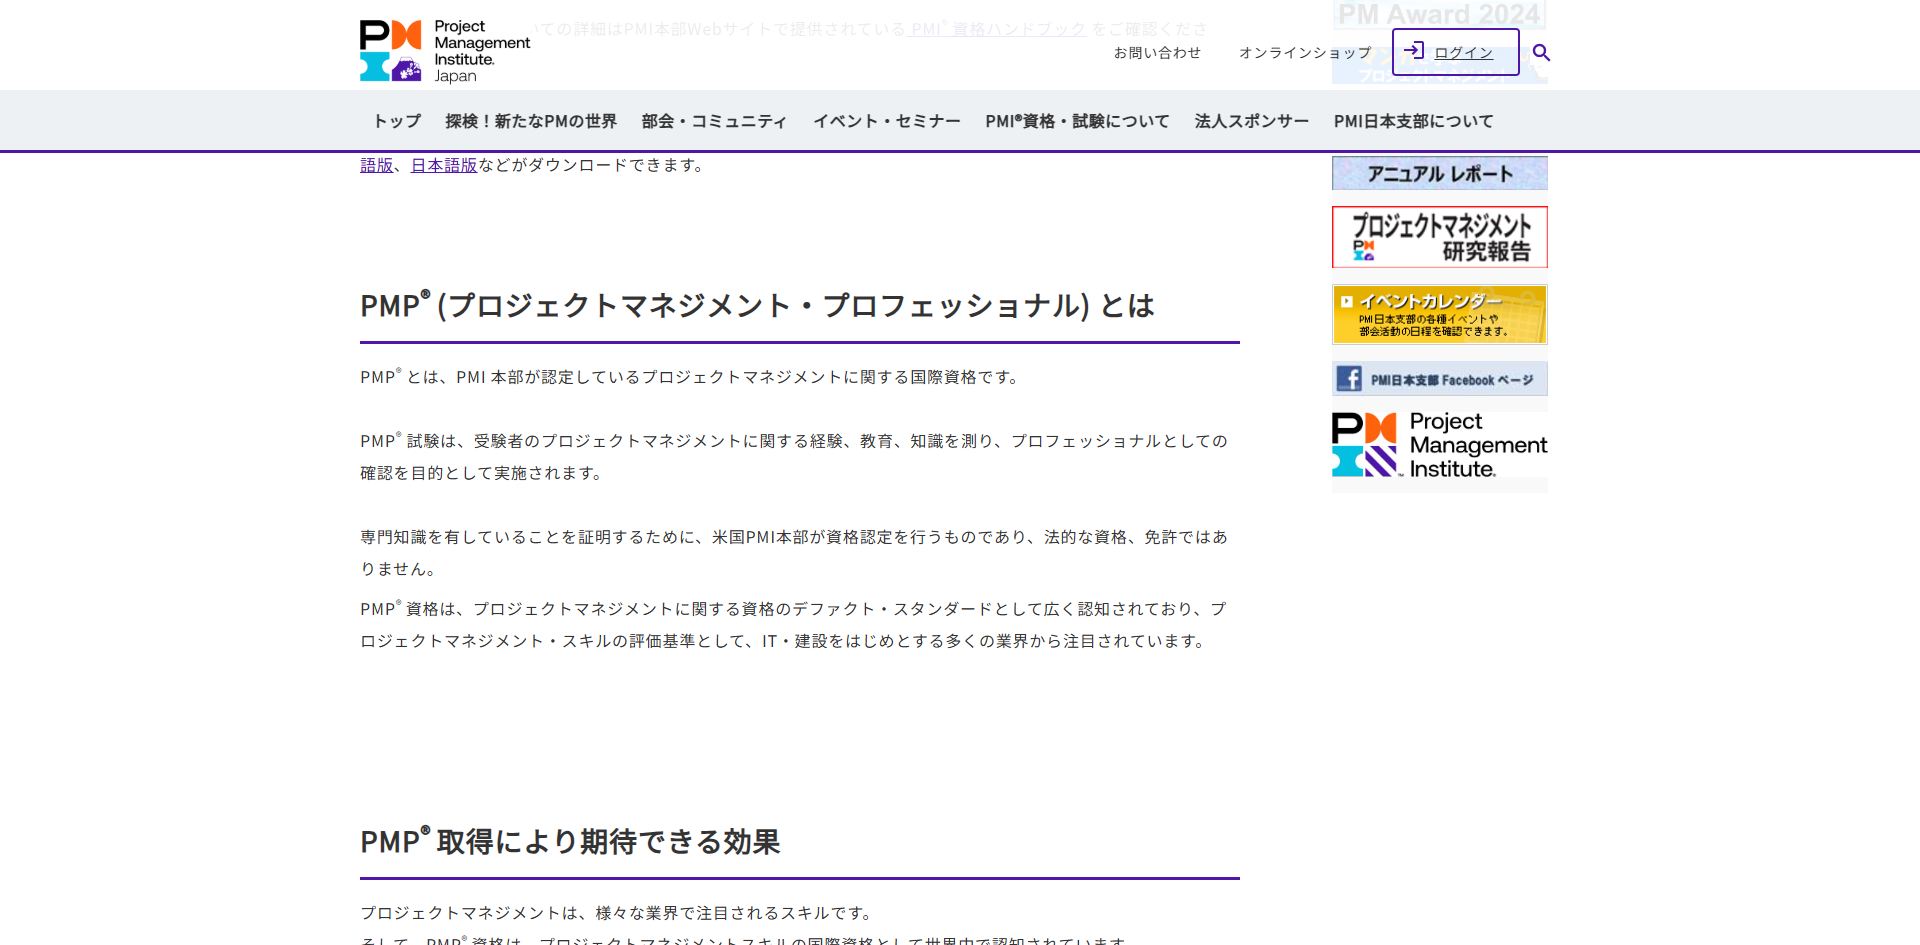Open the イベントカレンダー banner
The image size is (1920, 945).
tap(1440, 315)
